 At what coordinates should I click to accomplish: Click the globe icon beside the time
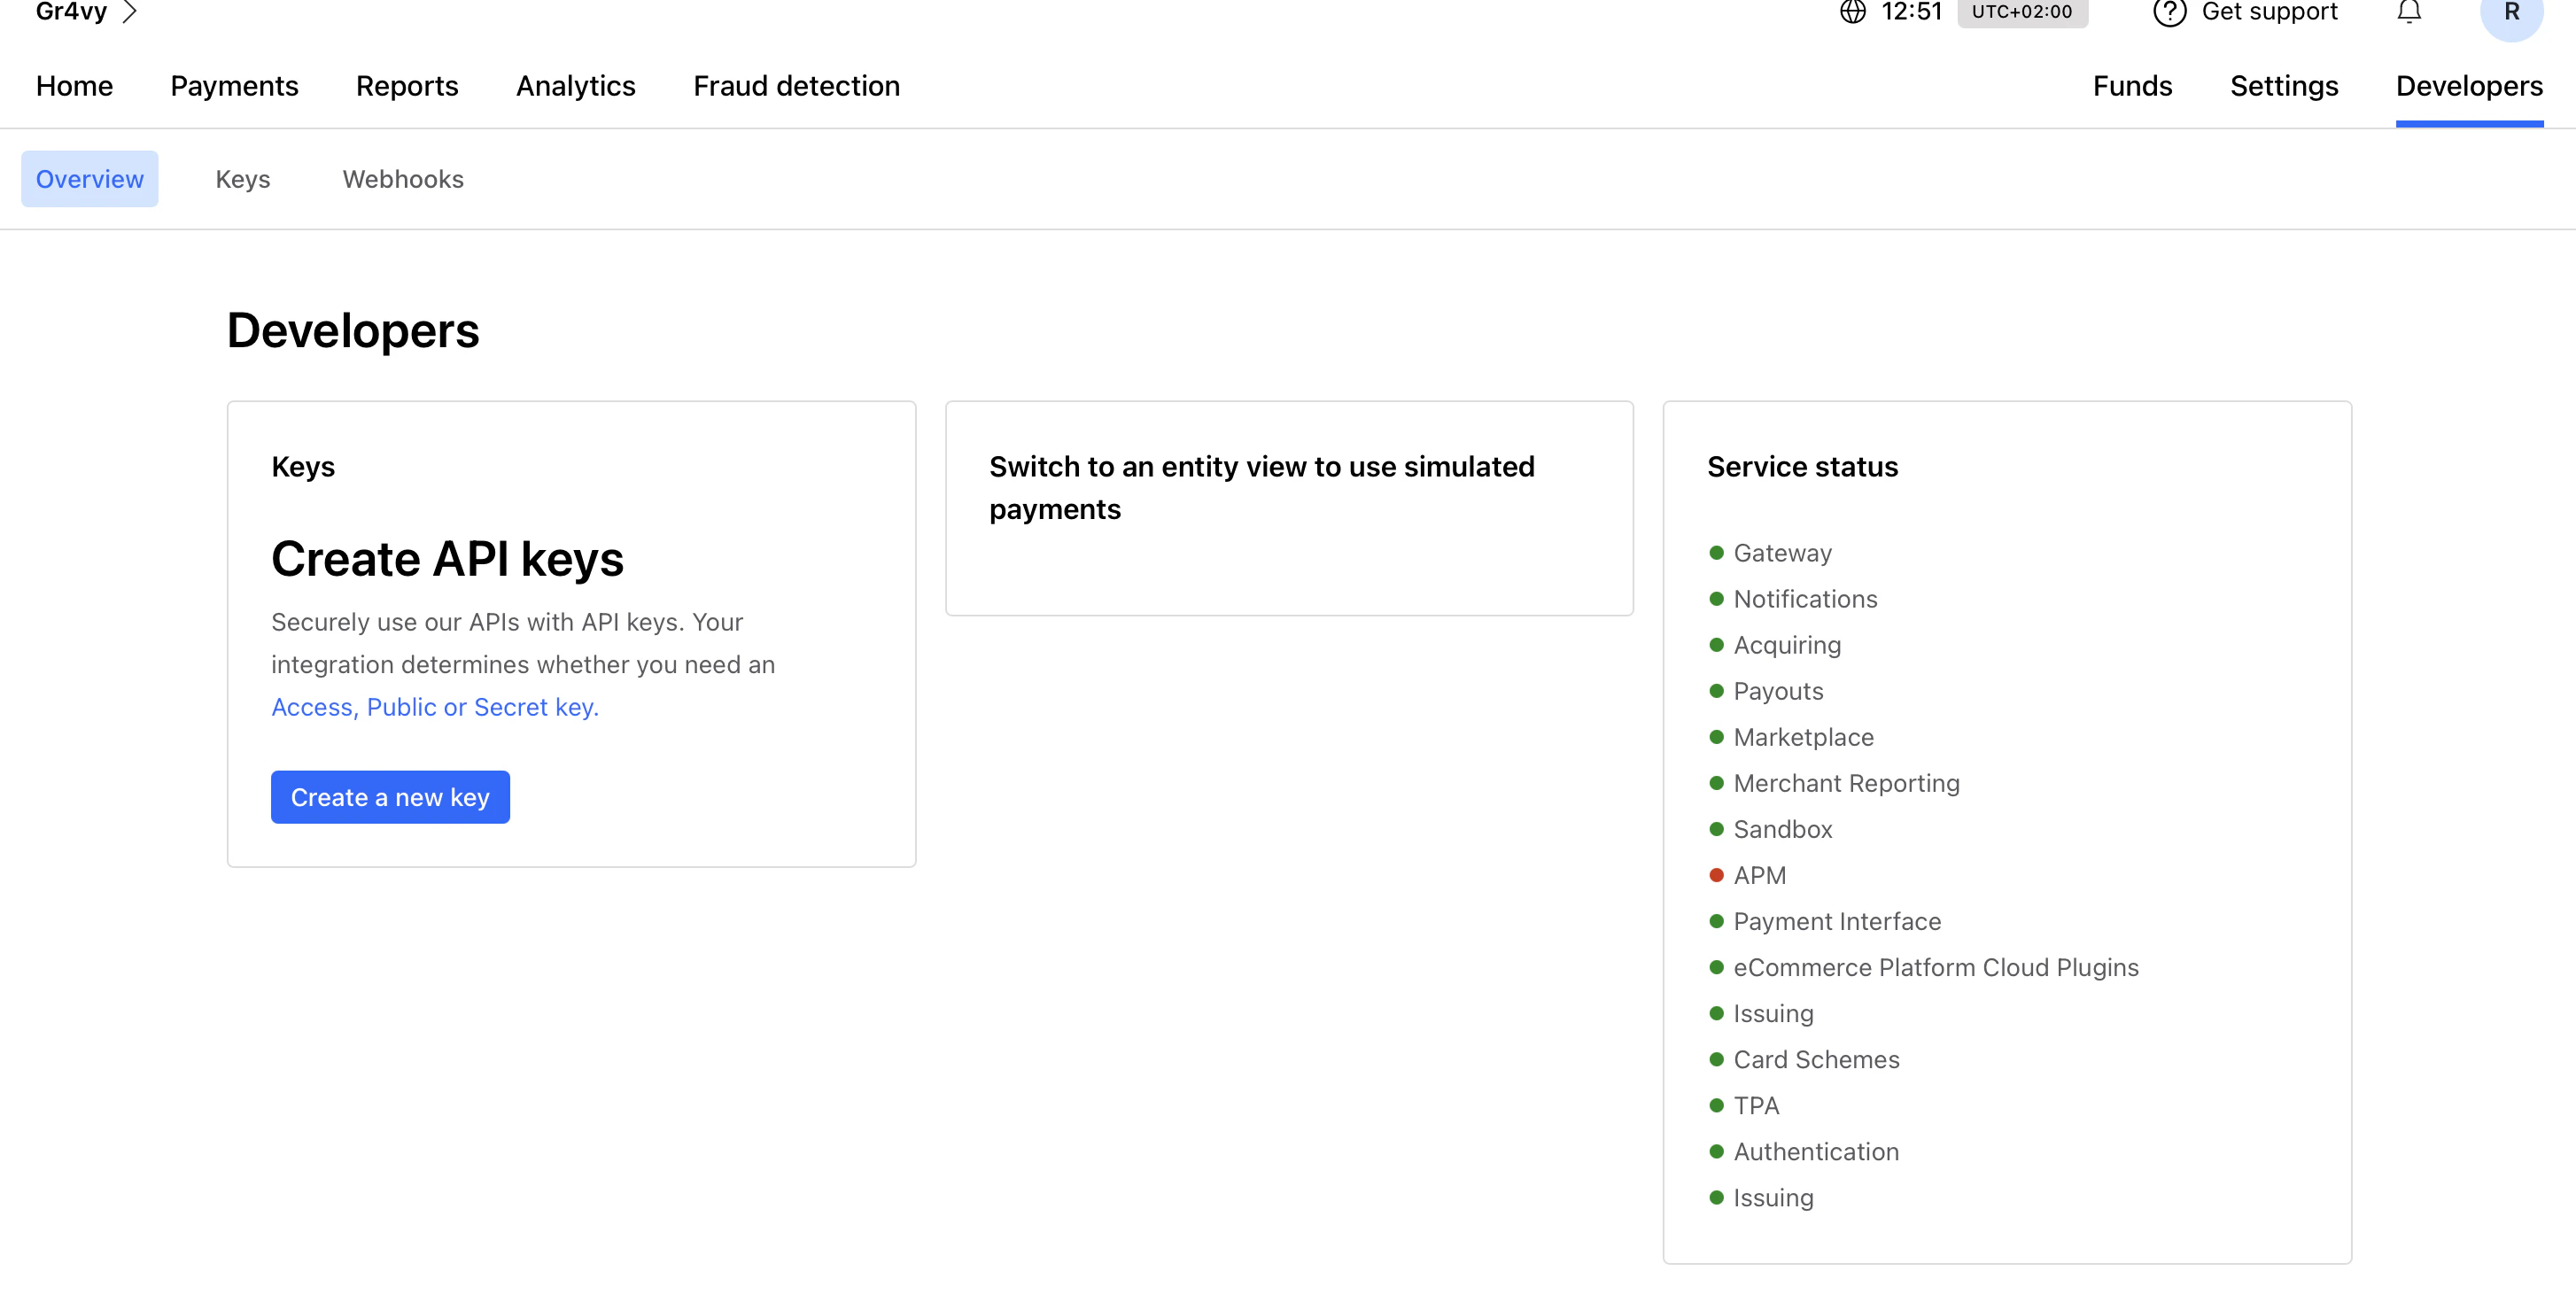[x=1853, y=13]
